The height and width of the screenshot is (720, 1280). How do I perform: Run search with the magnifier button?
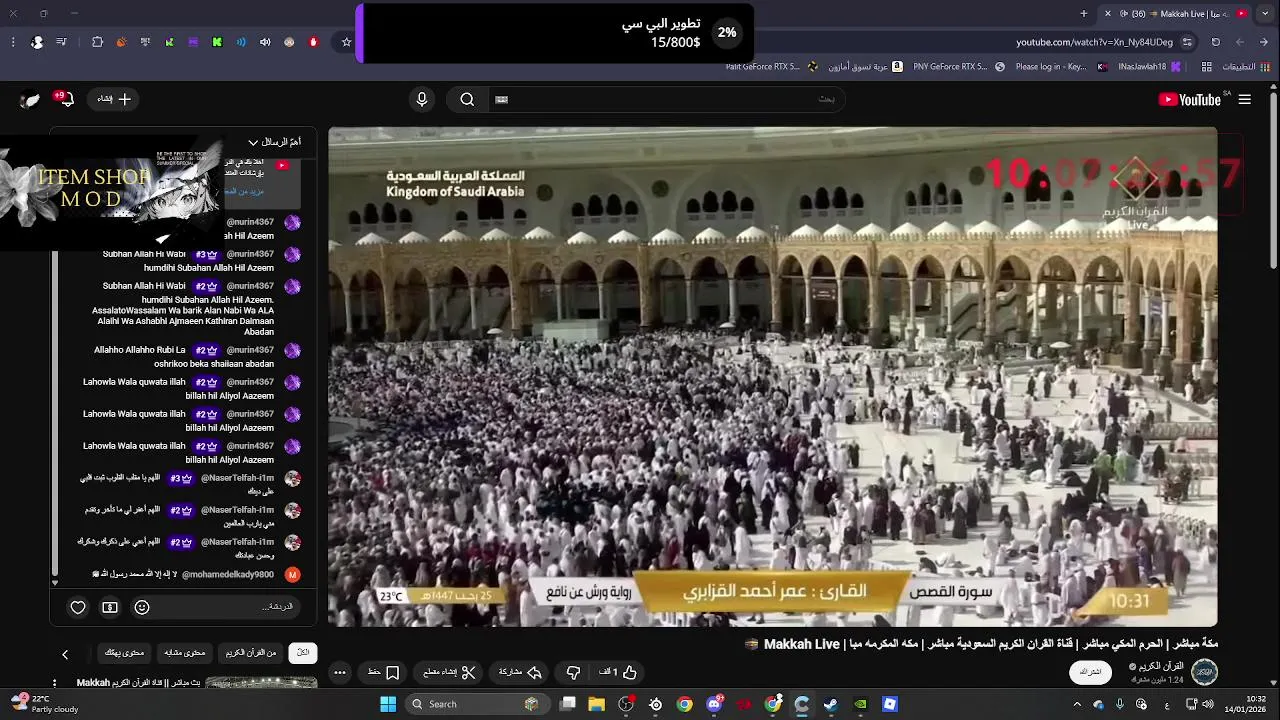click(x=467, y=99)
